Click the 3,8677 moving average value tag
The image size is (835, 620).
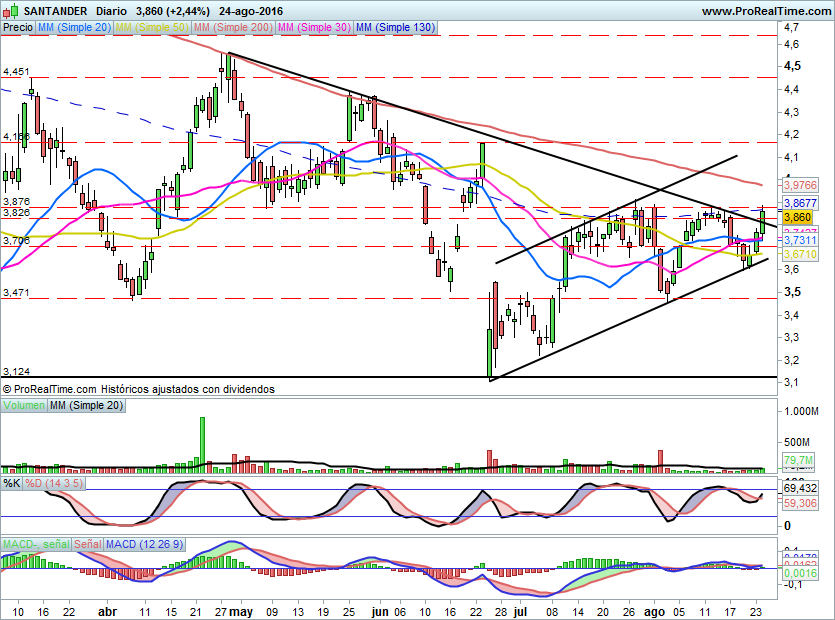pyautogui.click(x=799, y=203)
